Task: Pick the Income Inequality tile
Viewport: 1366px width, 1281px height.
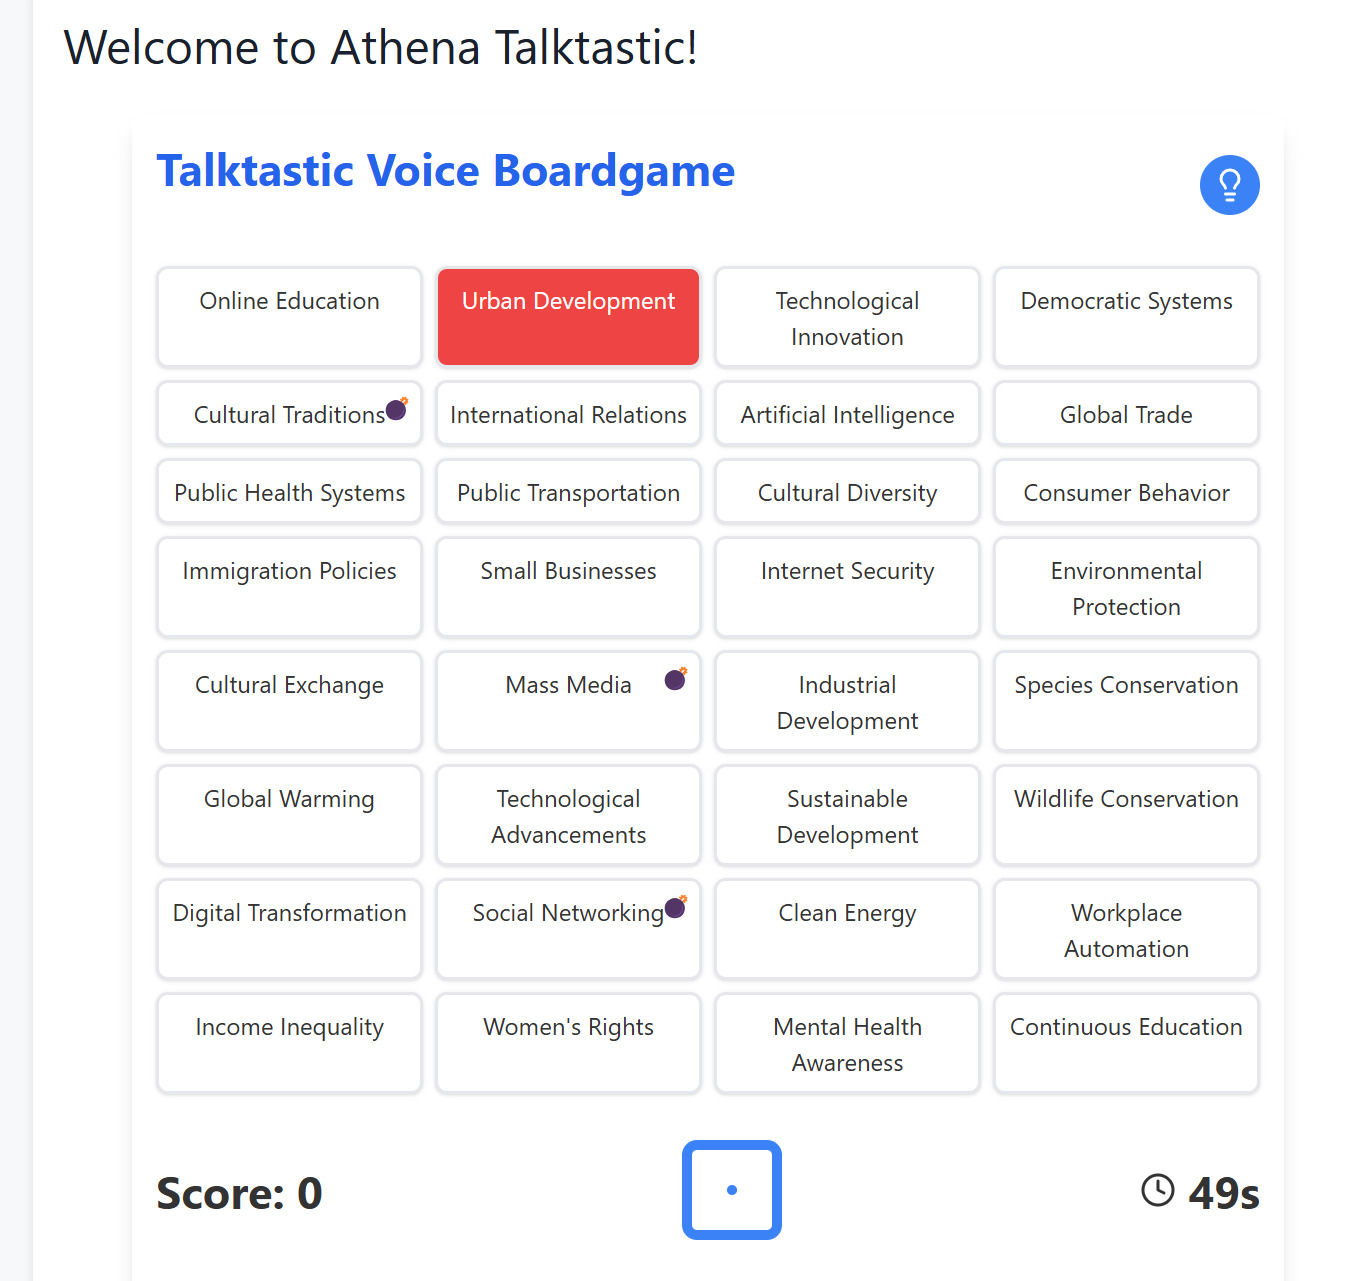Action: click(x=289, y=1042)
